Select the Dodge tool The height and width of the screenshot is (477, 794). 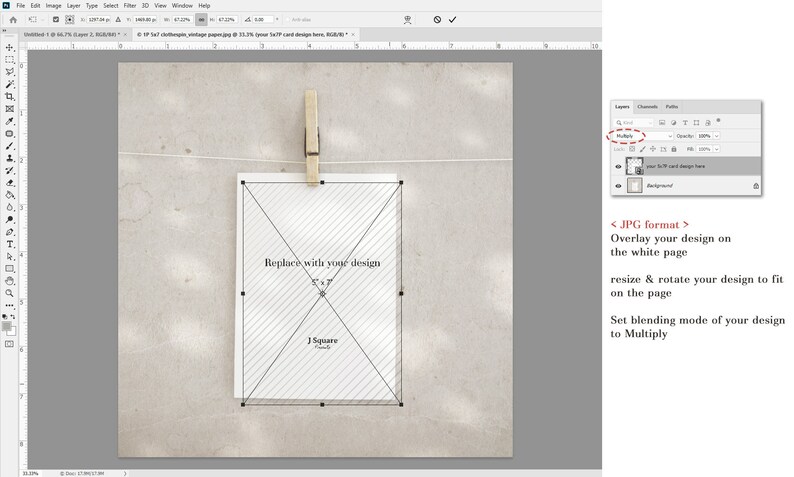tap(10, 220)
